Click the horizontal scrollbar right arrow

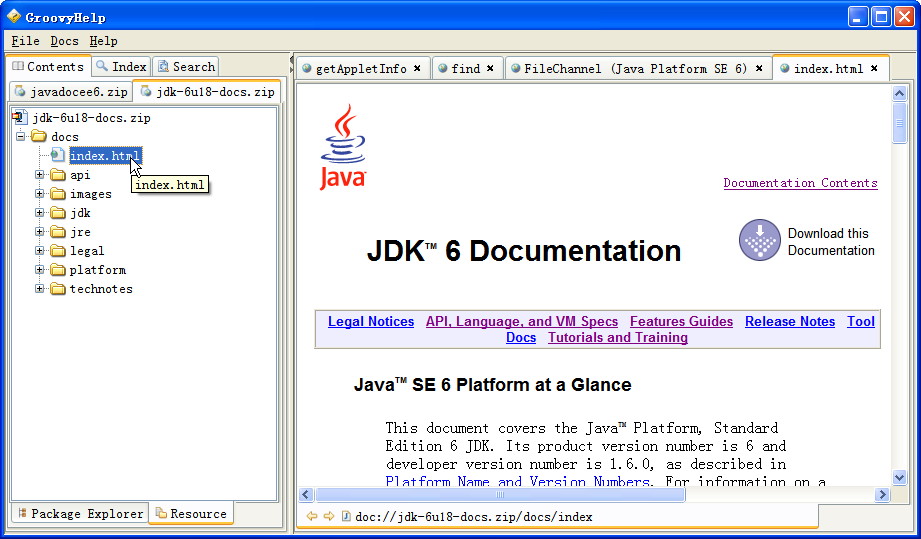[882, 494]
